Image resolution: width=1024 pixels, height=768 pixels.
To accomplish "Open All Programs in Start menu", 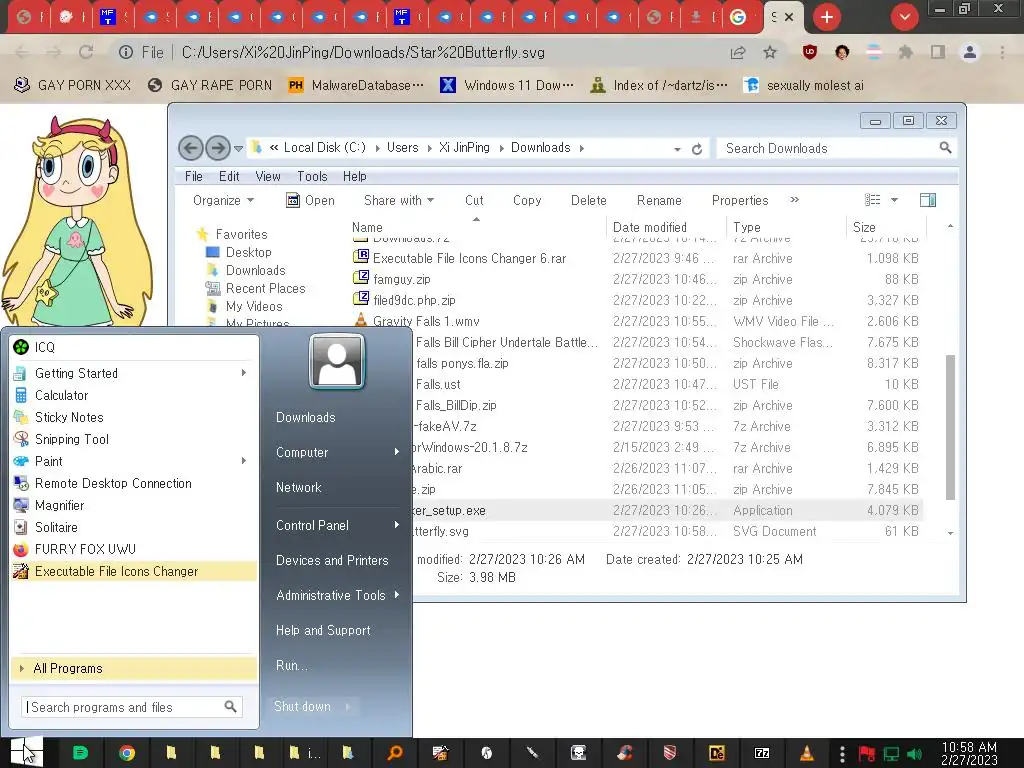I will [x=134, y=668].
